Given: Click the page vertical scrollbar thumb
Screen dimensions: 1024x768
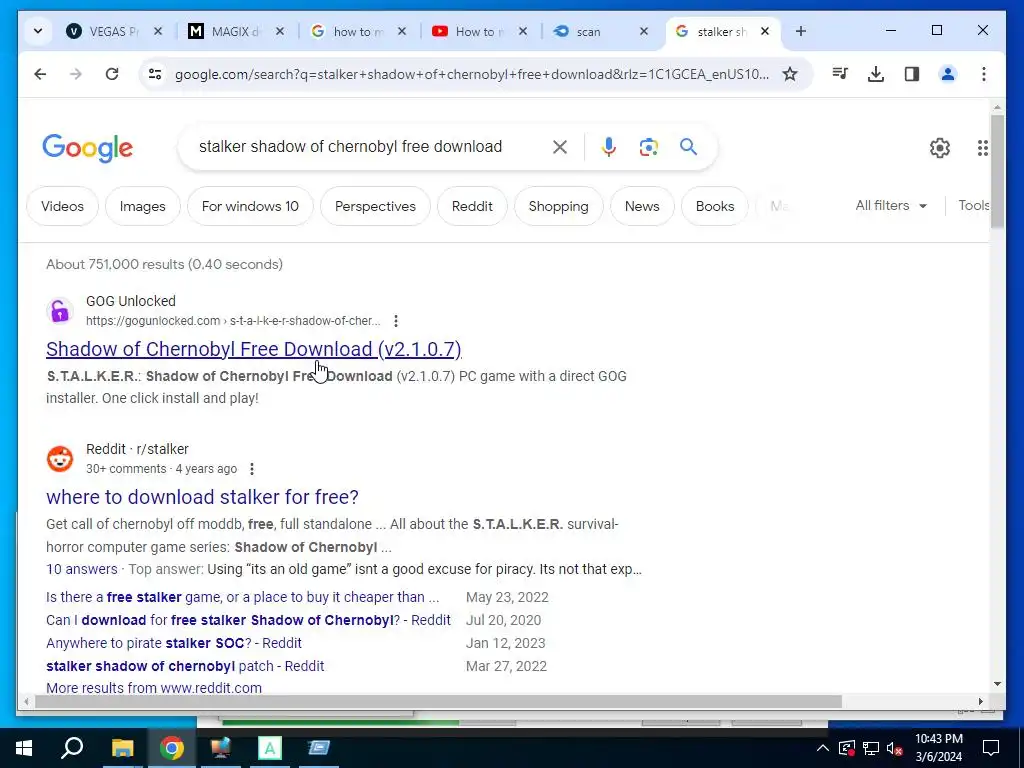Looking at the screenshot, I should (x=997, y=171).
